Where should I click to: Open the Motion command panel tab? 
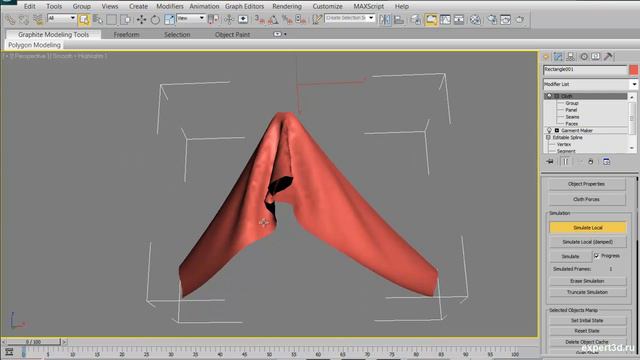point(584,57)
